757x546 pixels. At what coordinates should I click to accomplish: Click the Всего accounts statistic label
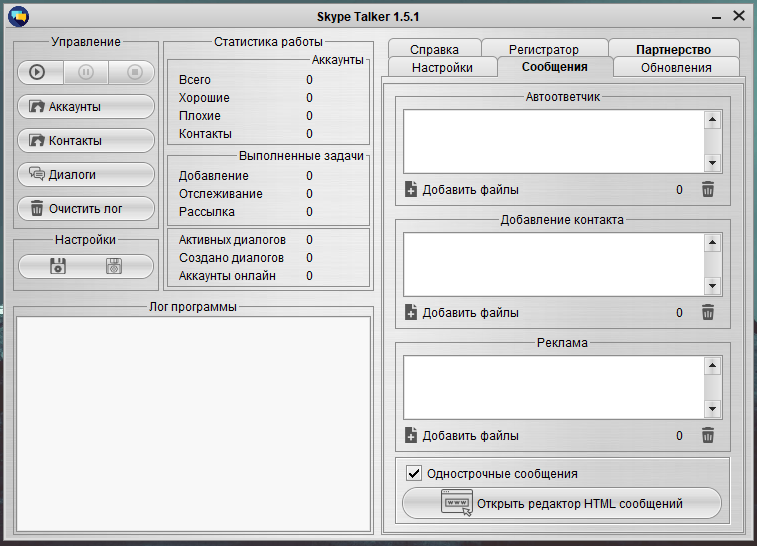[195, 80]
